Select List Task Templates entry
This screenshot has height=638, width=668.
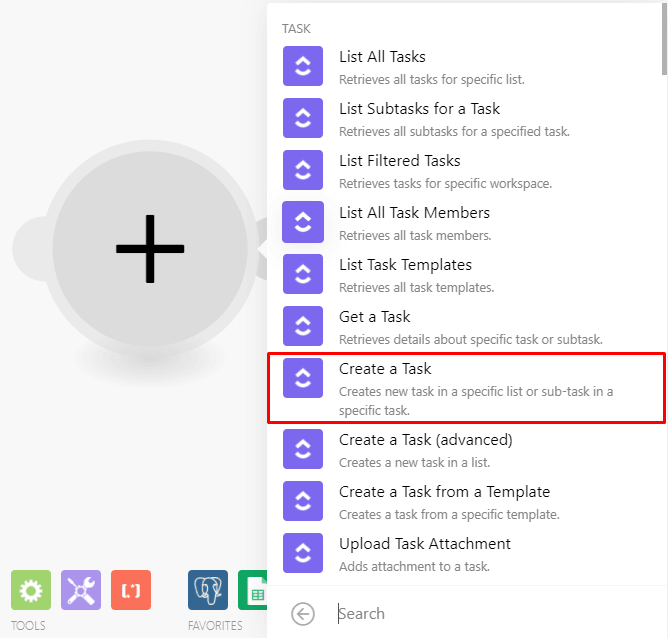(405, 265)
